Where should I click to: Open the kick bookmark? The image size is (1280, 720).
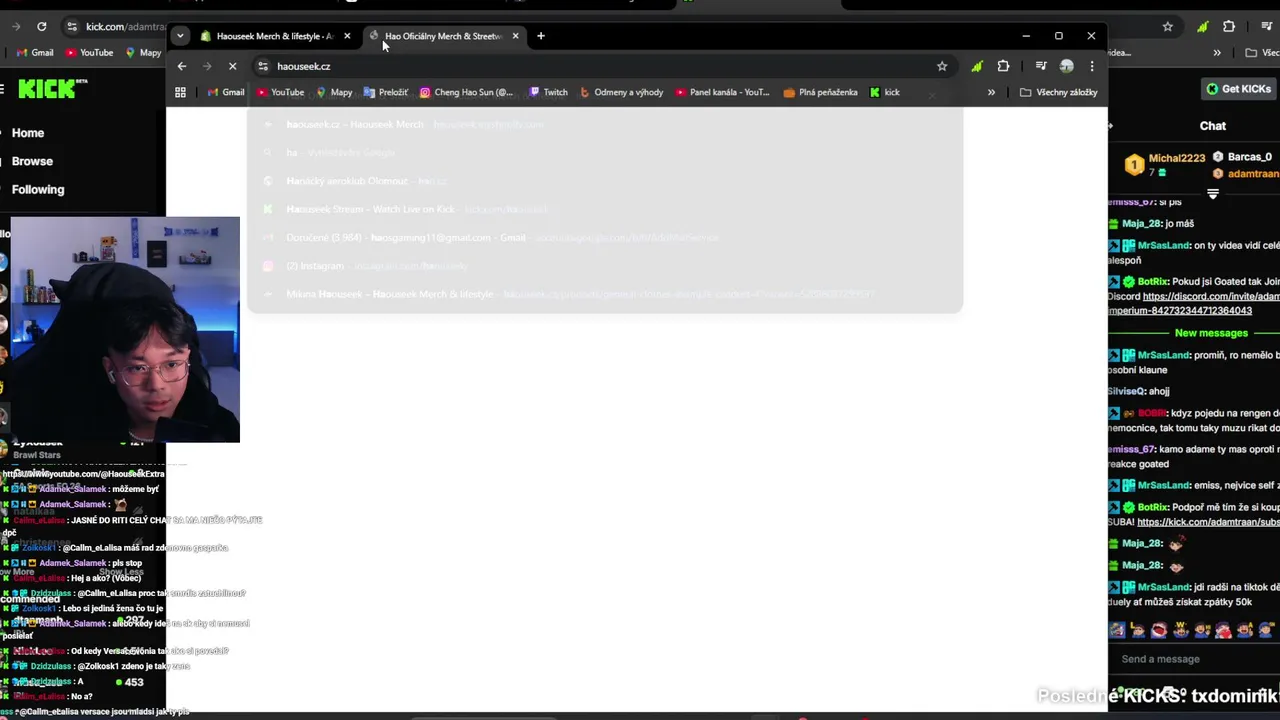click(885, 92)
